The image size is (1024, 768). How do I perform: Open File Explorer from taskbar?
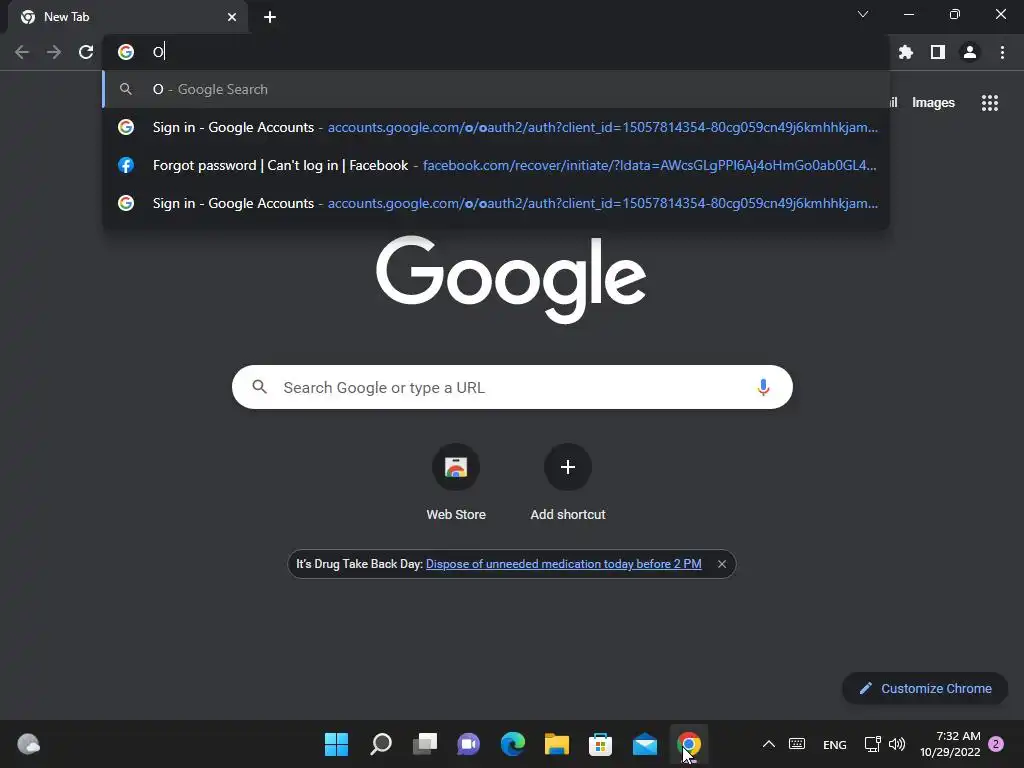pyautogui.click(x=556, y=744)
